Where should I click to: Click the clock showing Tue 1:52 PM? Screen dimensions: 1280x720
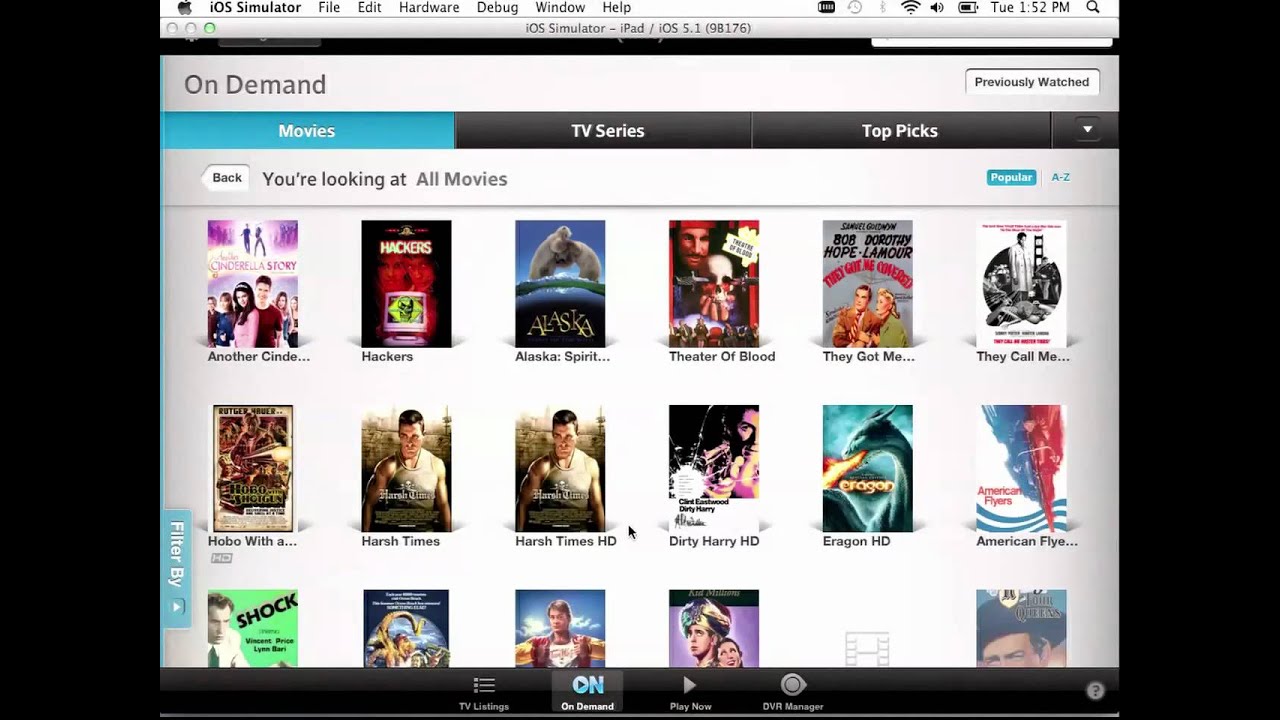point(1030,8)
